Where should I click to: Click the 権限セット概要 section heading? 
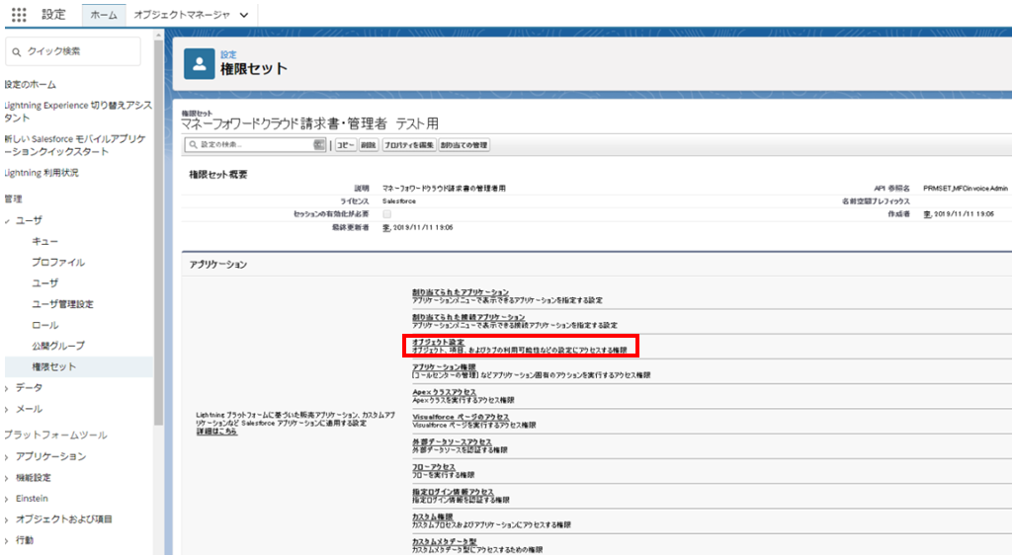[x=218, y=175]
